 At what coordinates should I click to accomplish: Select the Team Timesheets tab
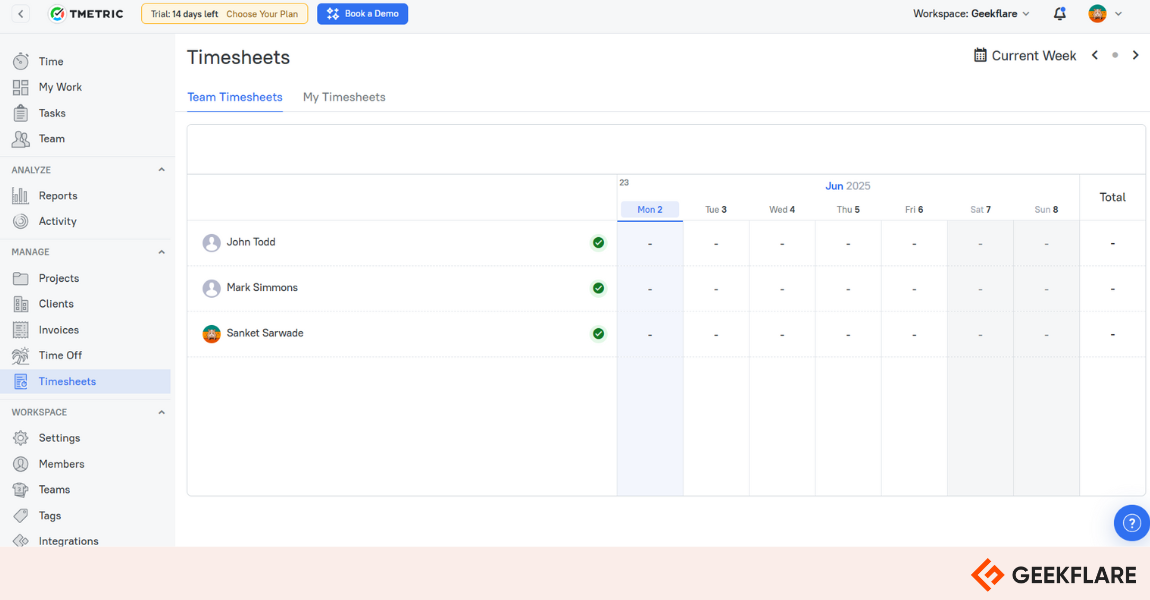(x=235, y=97)
